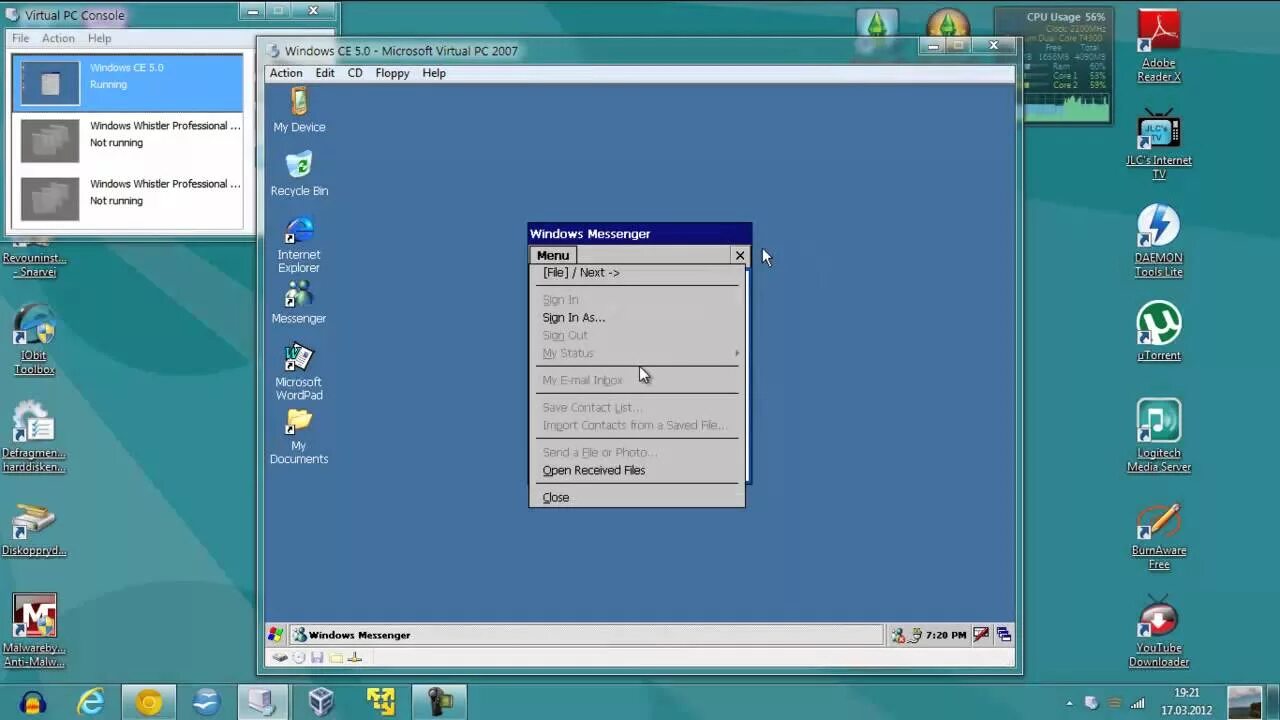The width and height of the screenshot is (1280, 720).
Task: Launch the uTorrent desktop shortcut
Action: 1159,331
